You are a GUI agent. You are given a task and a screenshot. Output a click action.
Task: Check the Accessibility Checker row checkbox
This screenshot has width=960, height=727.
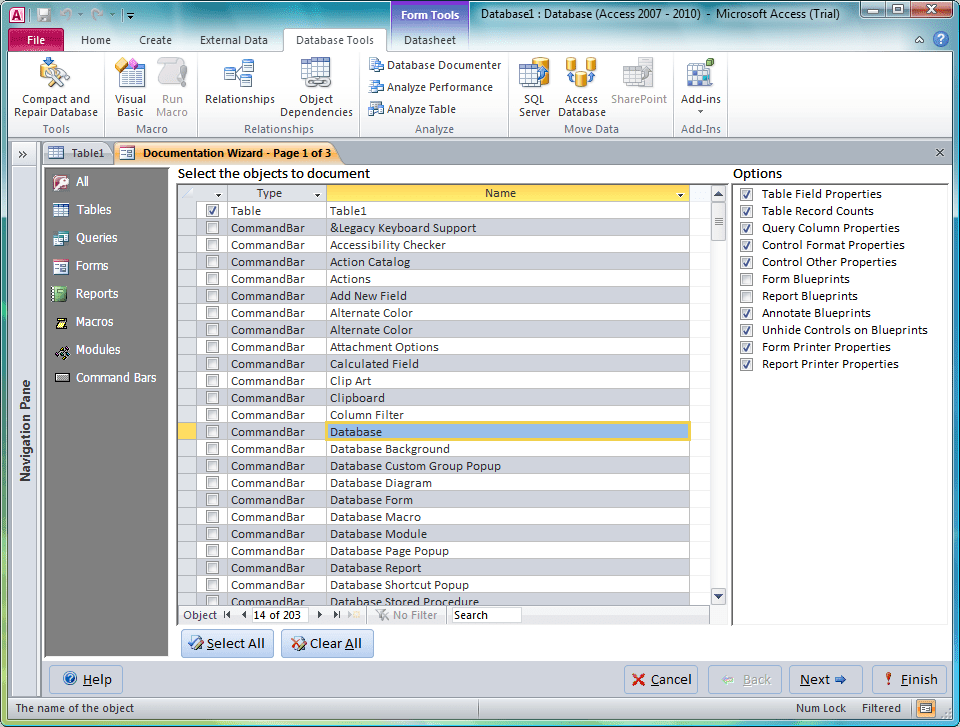[x=212, y=245]
